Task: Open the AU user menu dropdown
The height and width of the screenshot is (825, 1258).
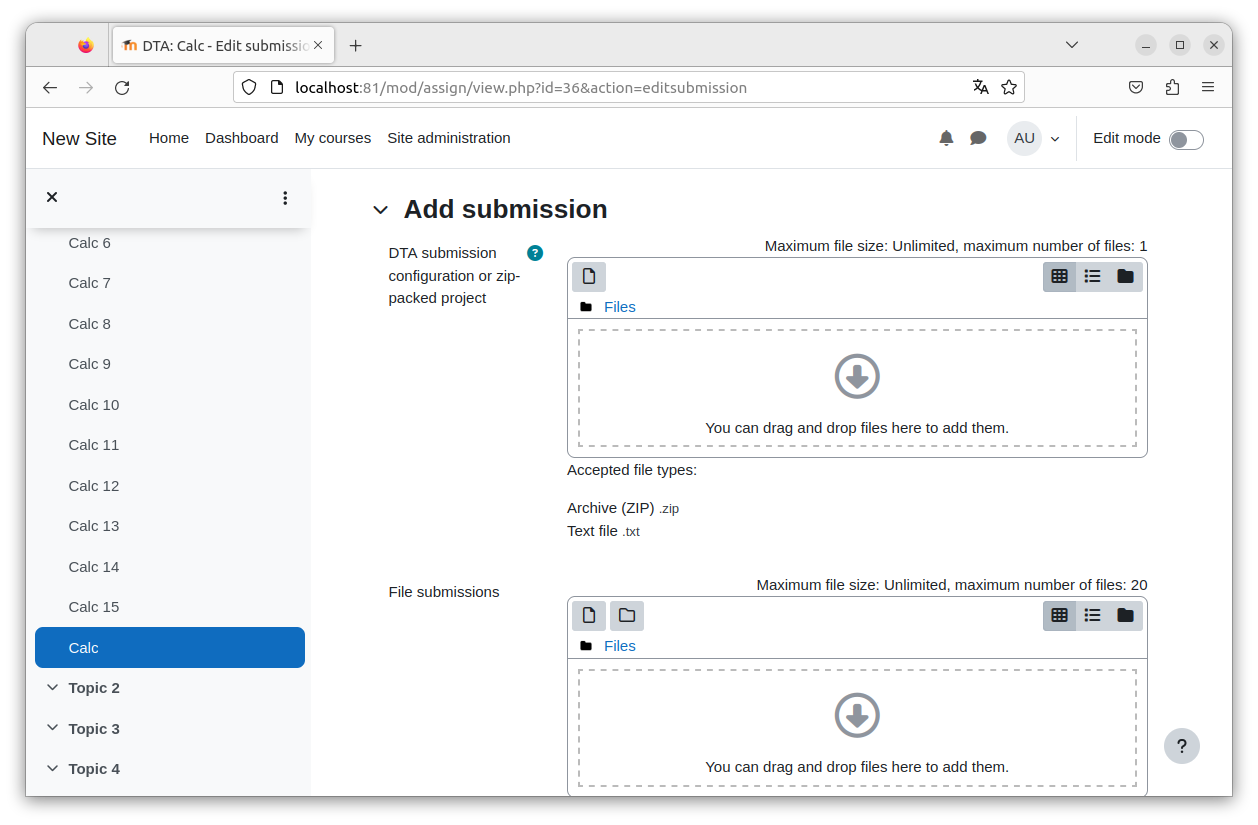Action: [x=1034, y=138]
